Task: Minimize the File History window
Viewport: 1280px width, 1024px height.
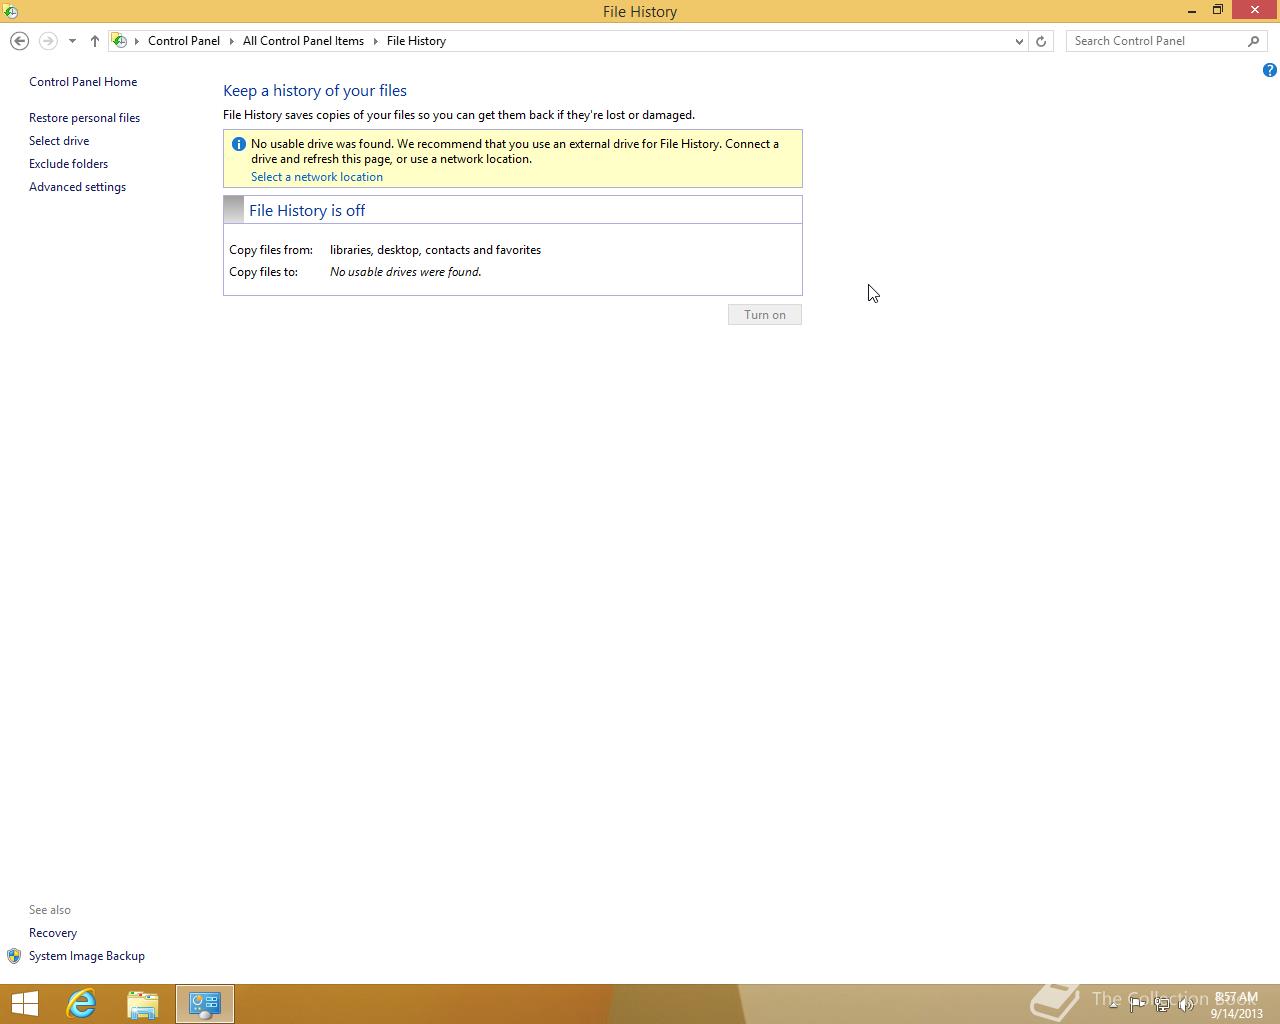Action: click(1192, 10)
